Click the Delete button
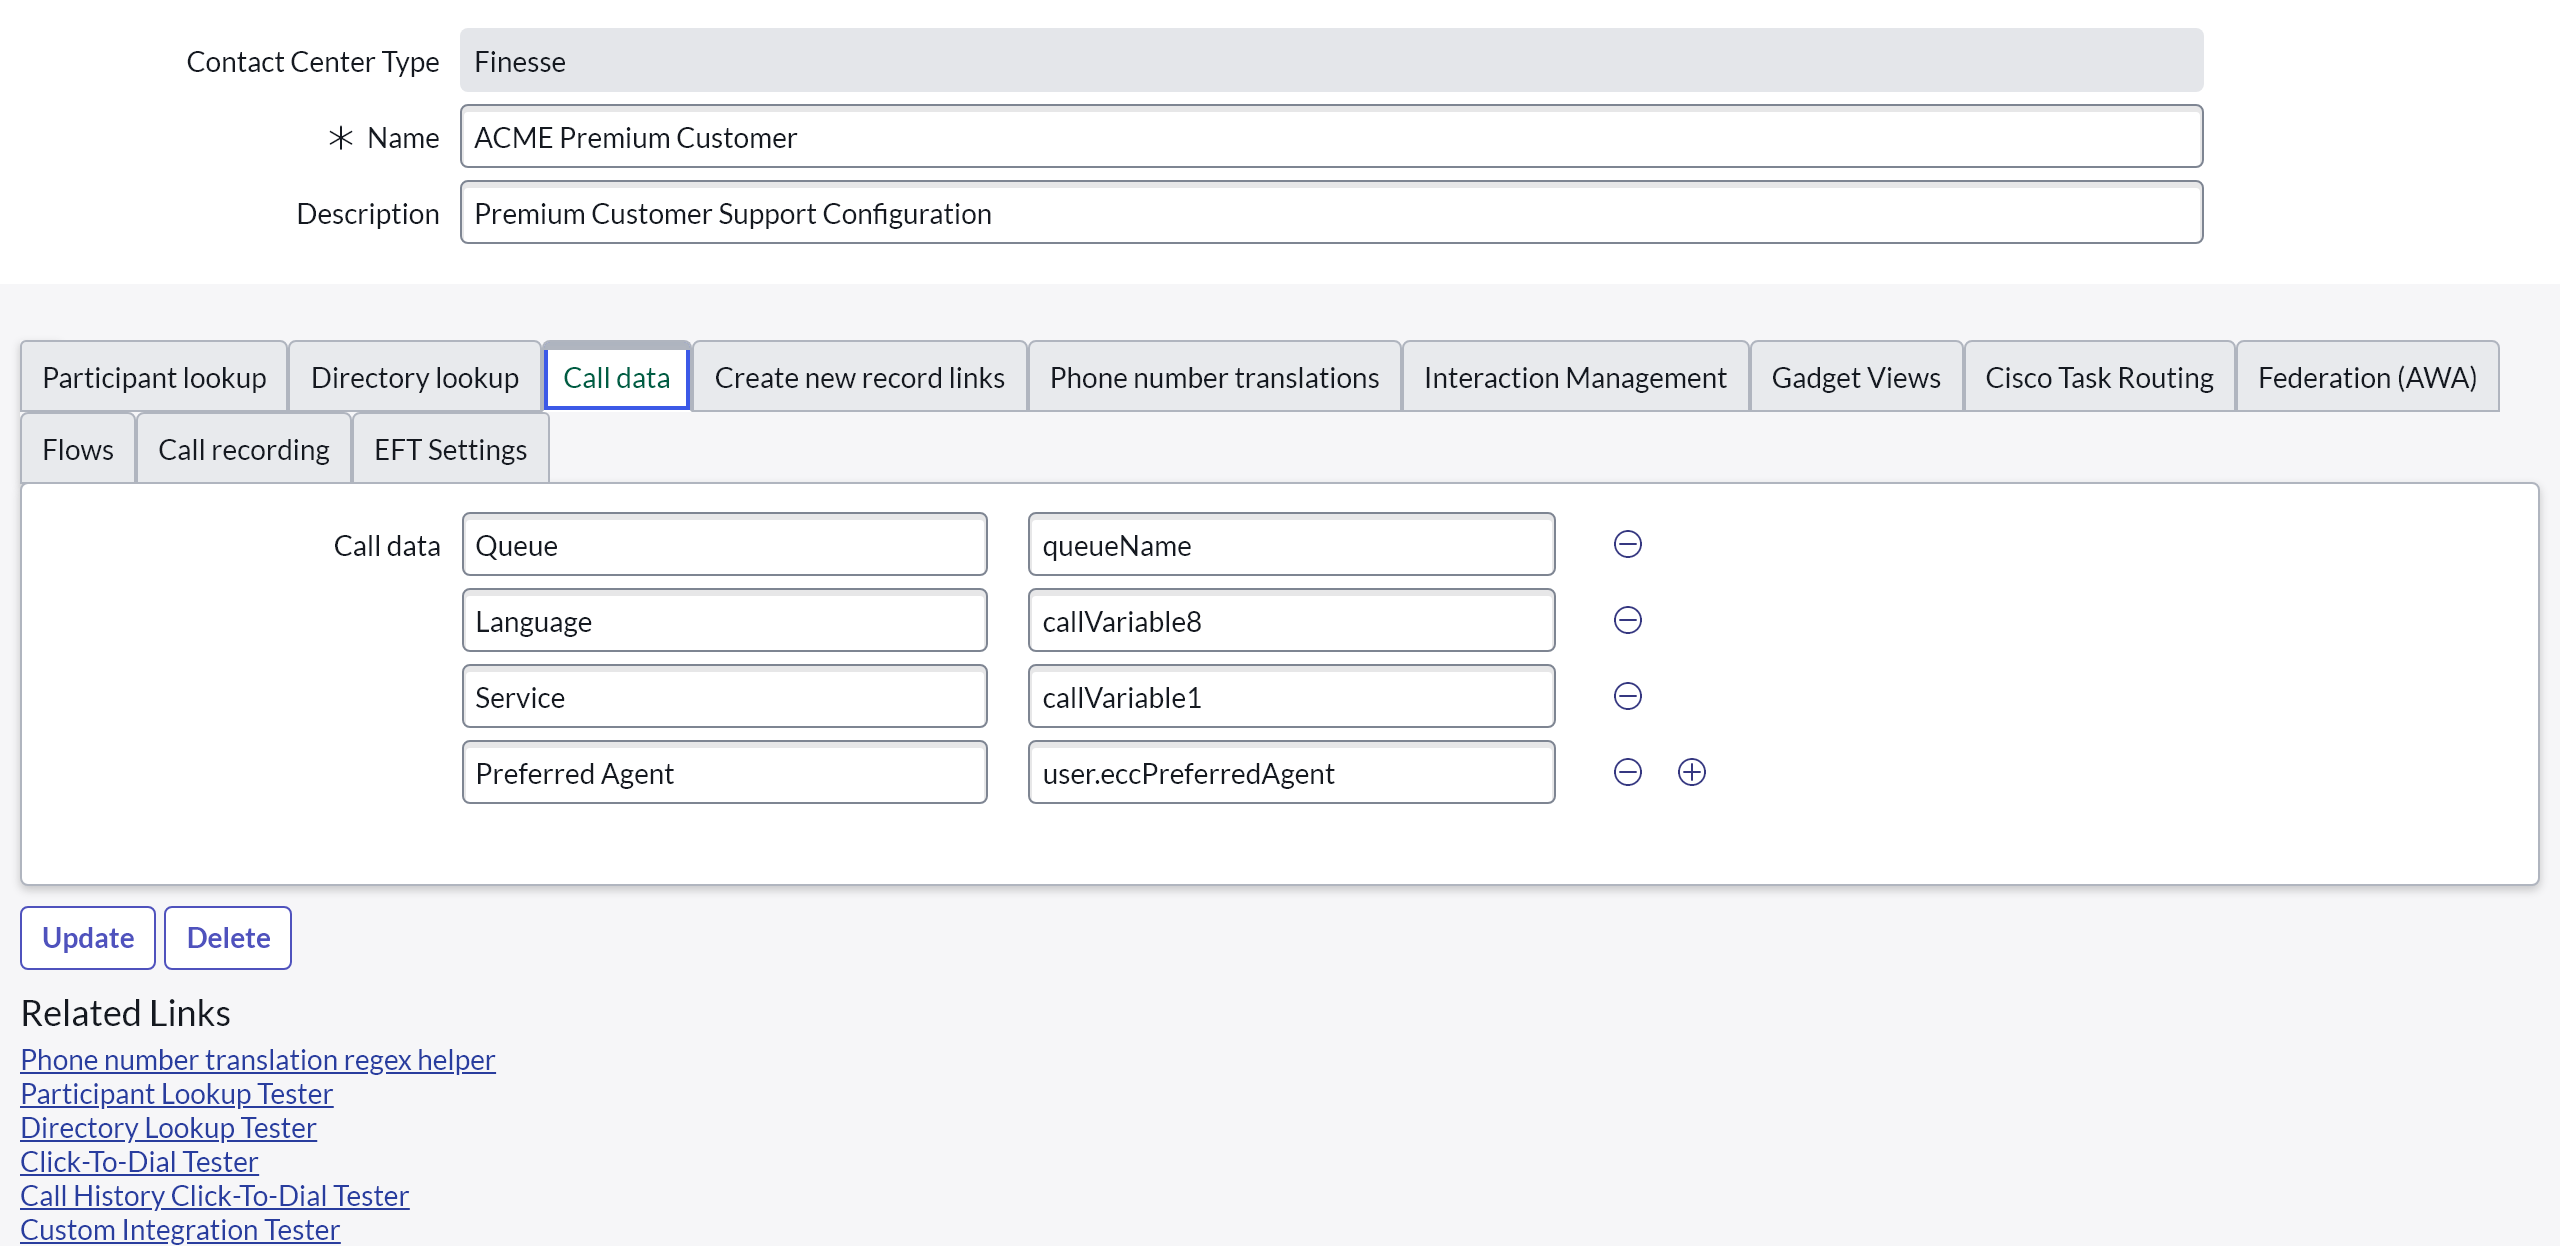This screenshot has height=1246, width=2560. [228, 937]
